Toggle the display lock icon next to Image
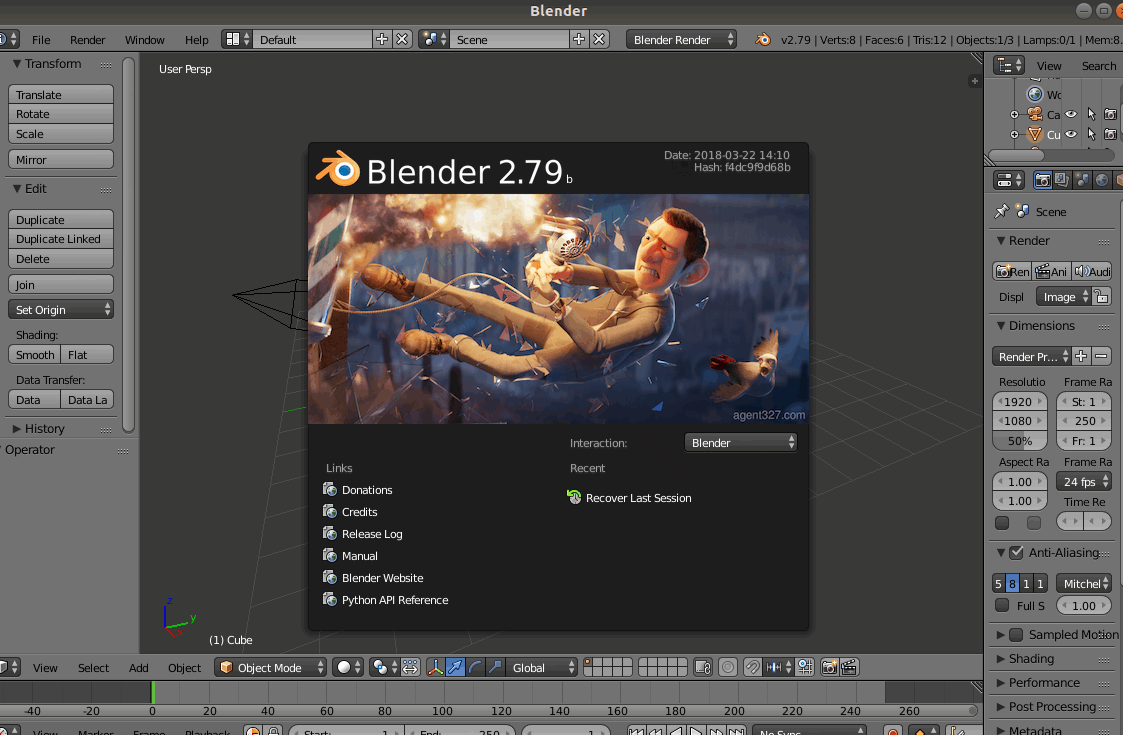The width and height of the screenshot is (1123, 735). (x=1102, y=296)
